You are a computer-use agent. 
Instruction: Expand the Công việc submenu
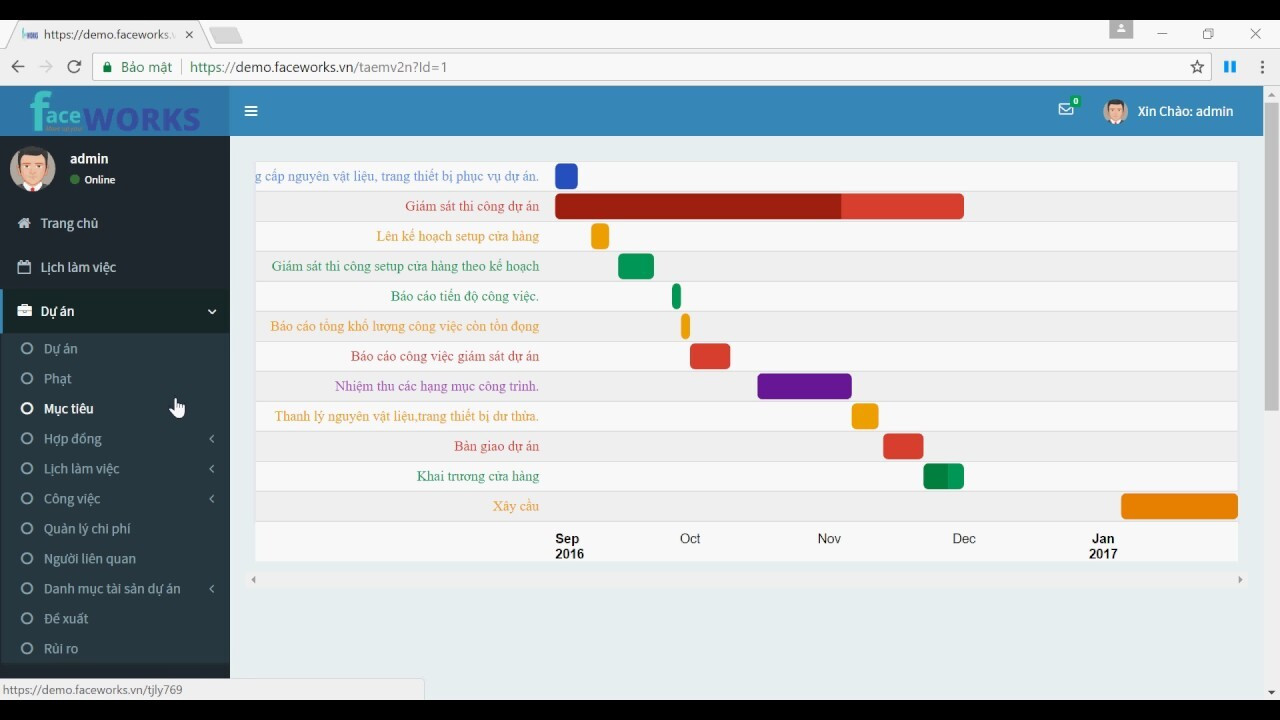(72, 499)
